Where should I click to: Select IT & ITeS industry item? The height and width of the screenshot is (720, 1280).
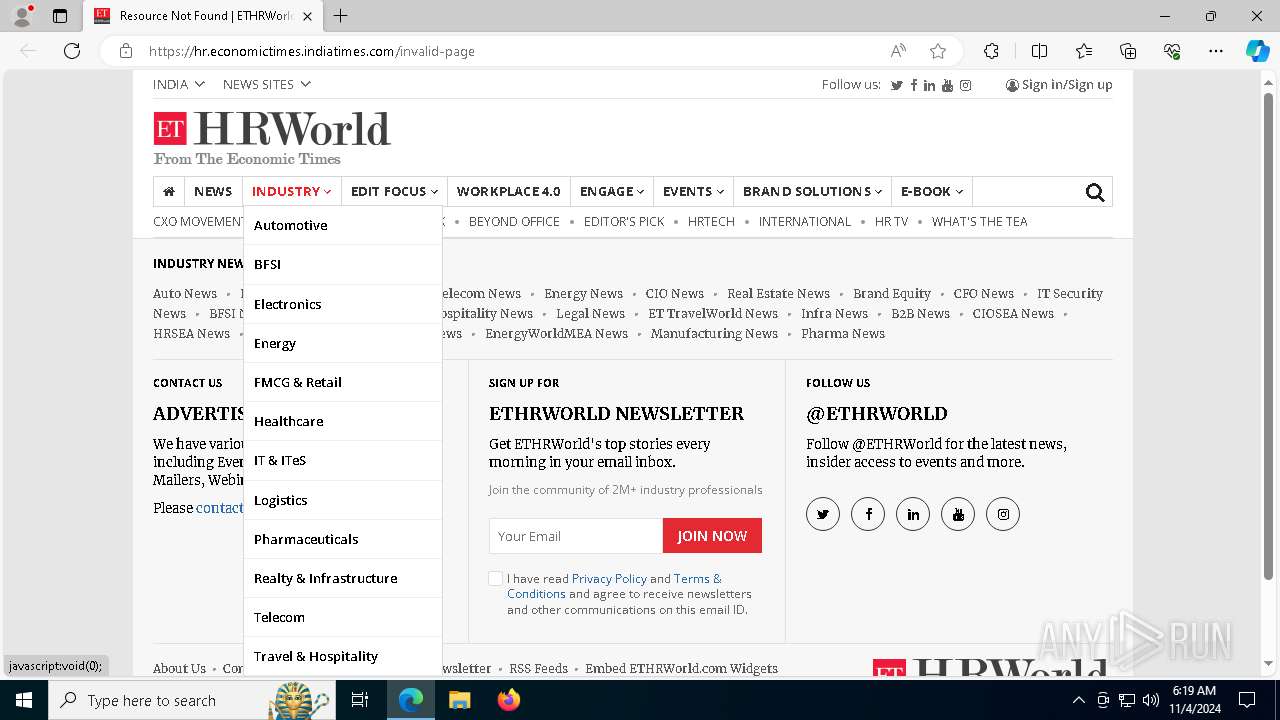tap(343, 460)
